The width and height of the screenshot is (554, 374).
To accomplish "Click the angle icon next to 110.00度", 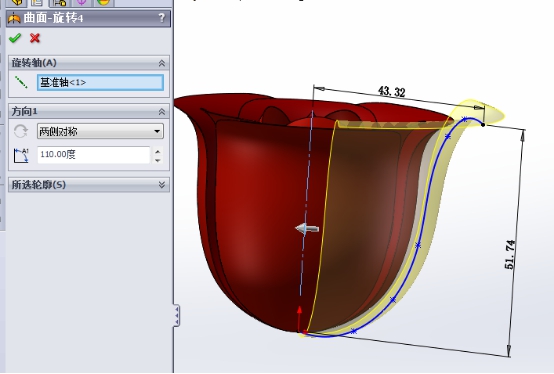I will (21, 155).
